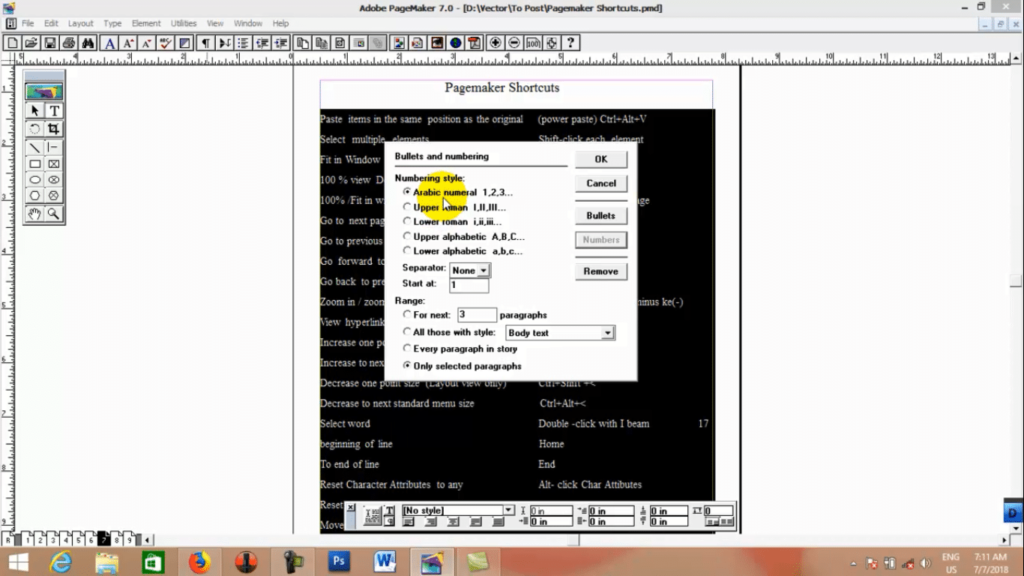
Task: Open Character Specs with the large A icon
Action: click(110, 43)
